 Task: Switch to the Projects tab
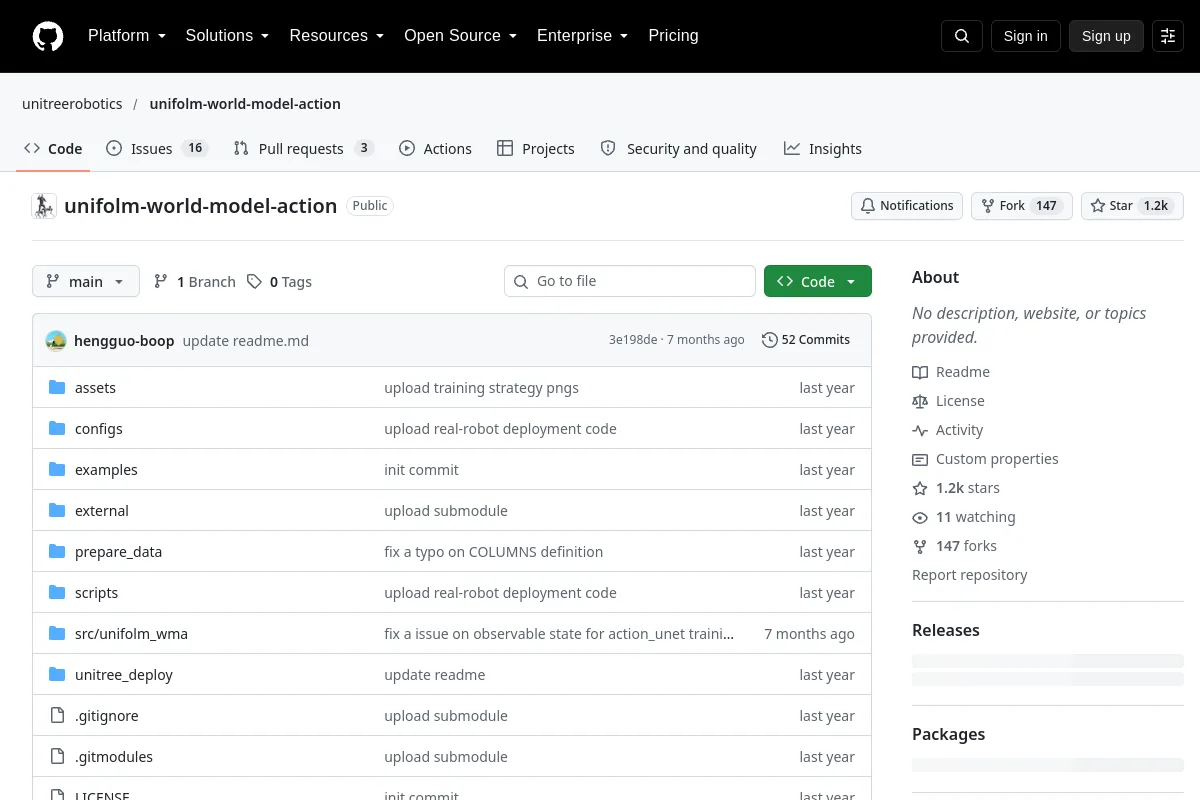click(x=535, y=149)
